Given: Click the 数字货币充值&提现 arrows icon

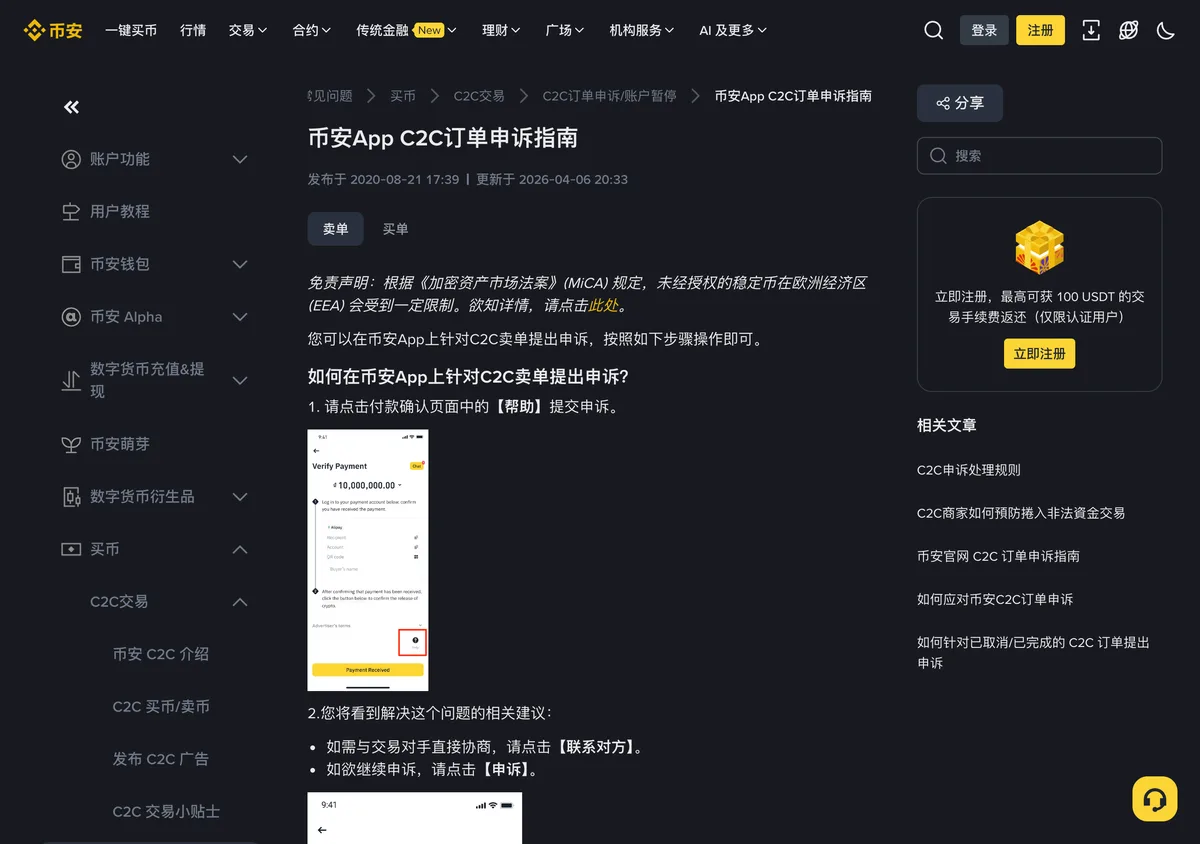Looking at the screenshot, I should [71, 380].
